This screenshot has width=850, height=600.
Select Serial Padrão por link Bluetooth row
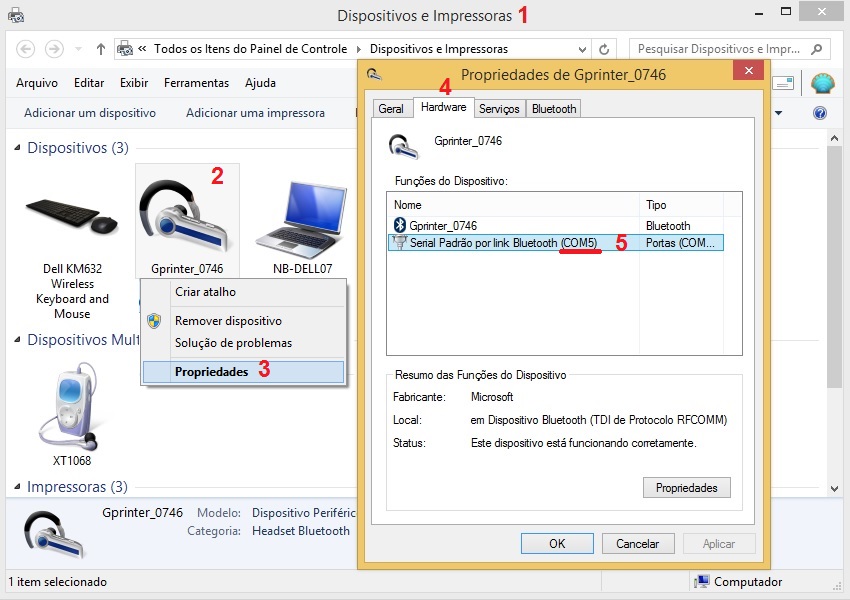point(556,243)
